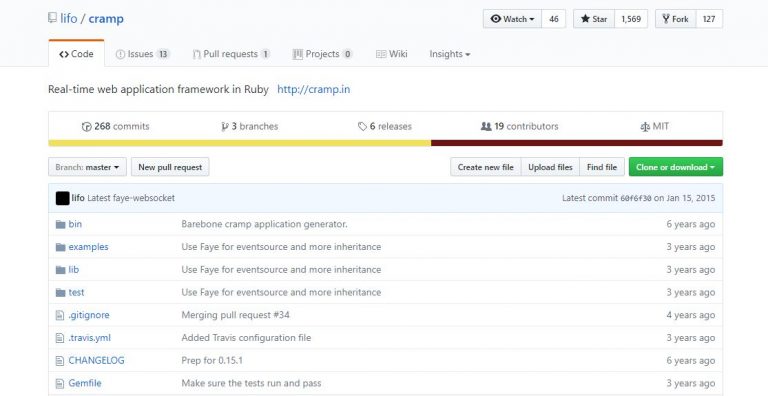Image resolution: width=768 pixels, height=396 pixels.
Task: Click the test folder icon
Action: point(60,293)
